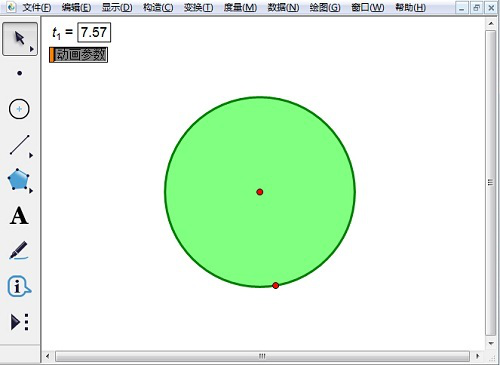Open the 度量(M) menu
Screen dimensions: 500x365
(x=240, y=7)
